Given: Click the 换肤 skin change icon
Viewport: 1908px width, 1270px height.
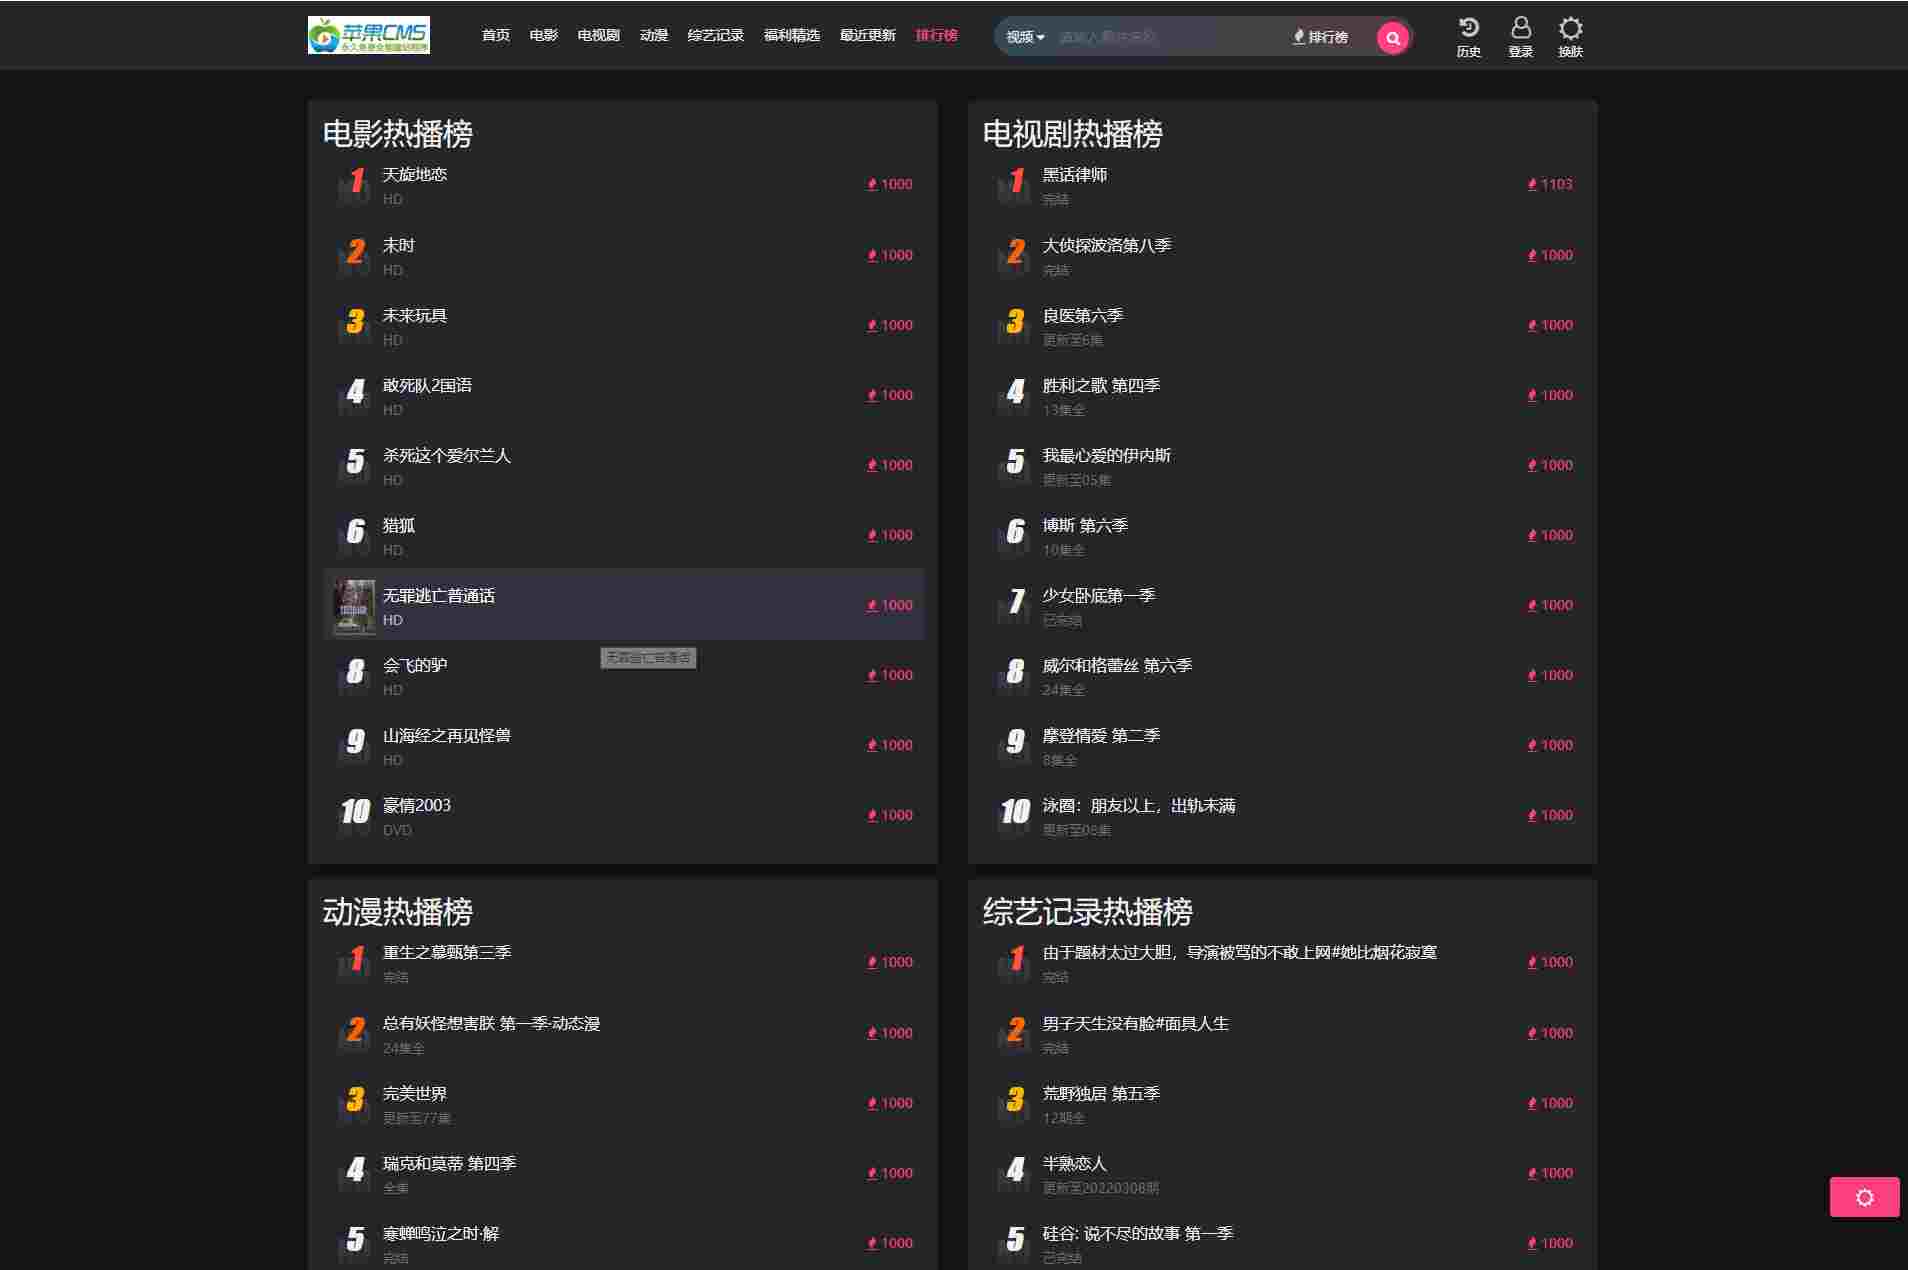Looking at the screenshot, I should coord(1570,37).
